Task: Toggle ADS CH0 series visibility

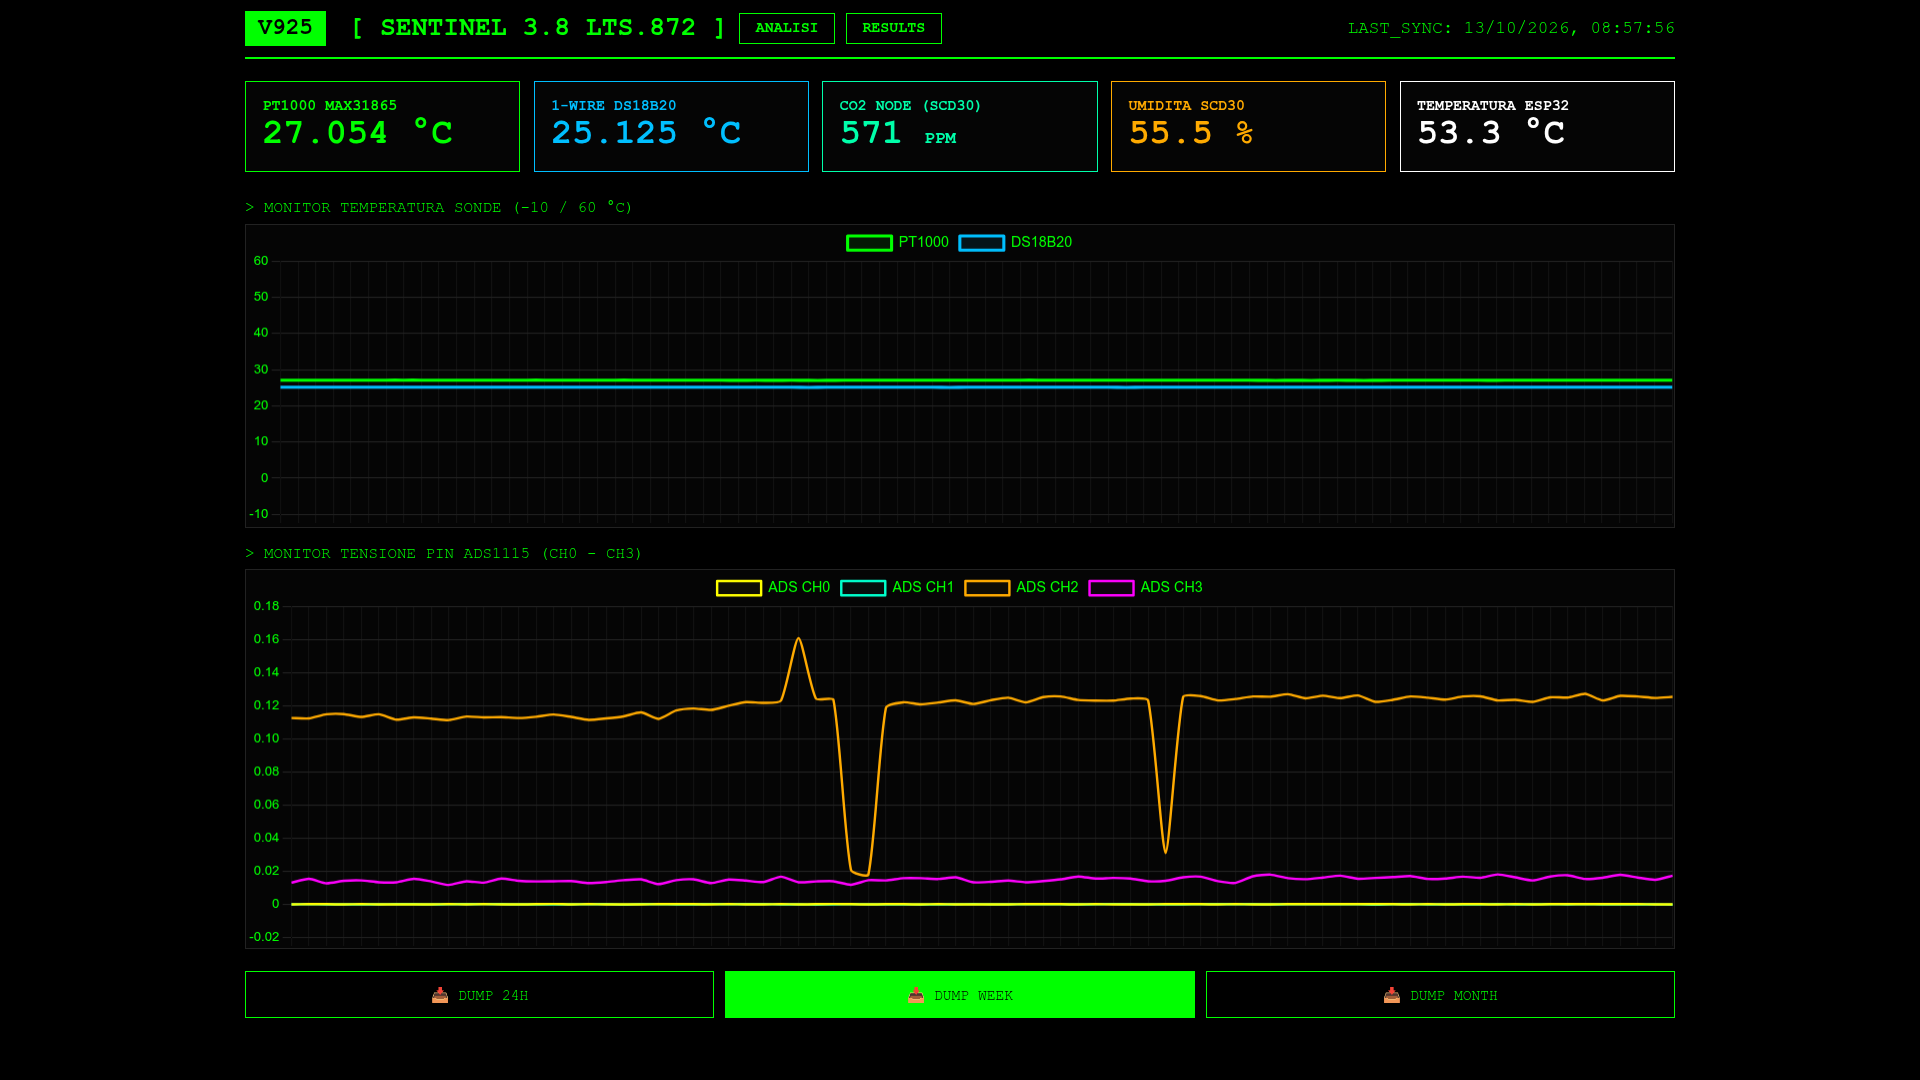Action: point(773,587)
